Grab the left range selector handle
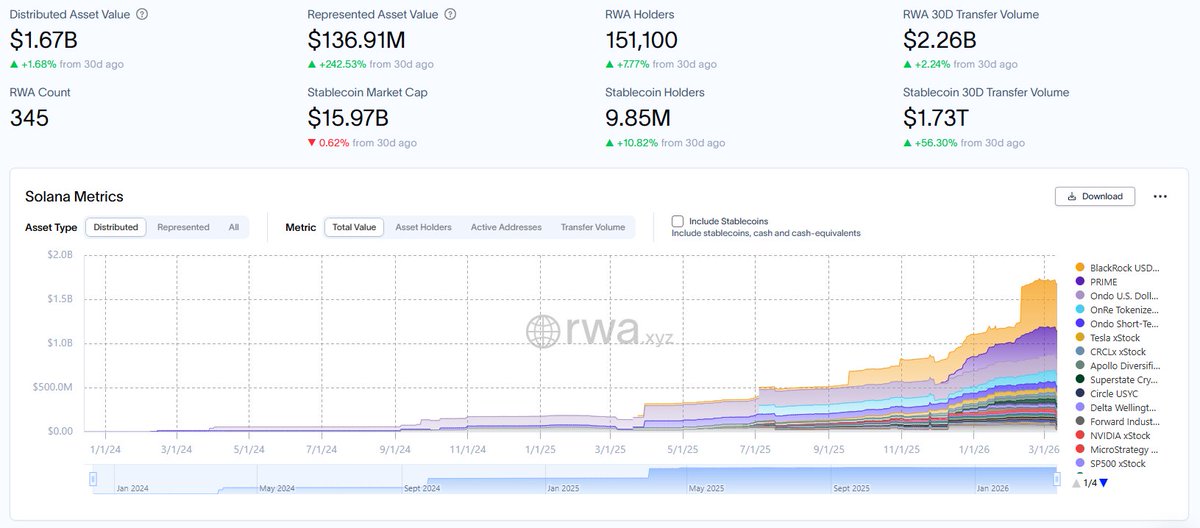Viewport: 1200px width, 528px height. tap(93, 481)
